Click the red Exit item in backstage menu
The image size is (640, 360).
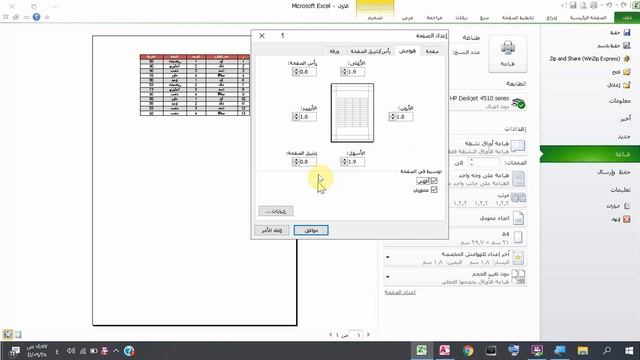pos(621,219)
